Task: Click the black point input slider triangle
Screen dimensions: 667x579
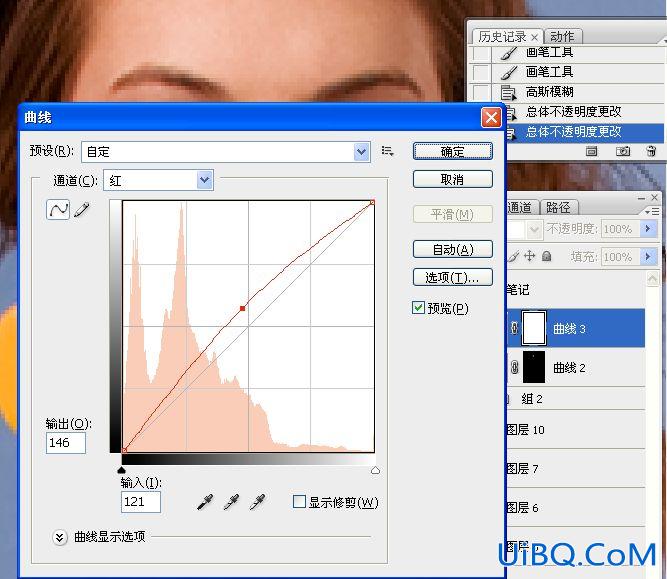Action: coord(122,470)
